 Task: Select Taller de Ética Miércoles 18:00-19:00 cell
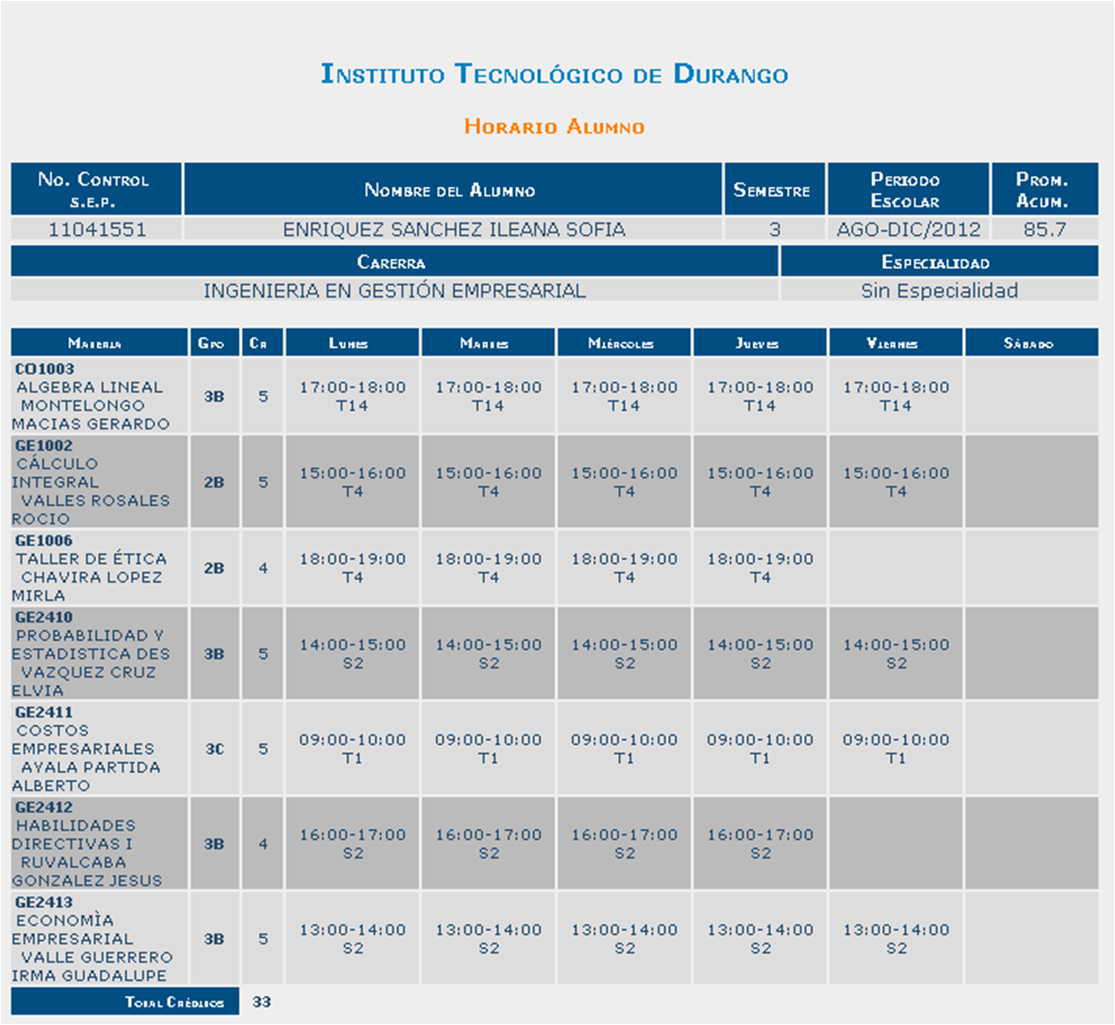click(624, 568)
